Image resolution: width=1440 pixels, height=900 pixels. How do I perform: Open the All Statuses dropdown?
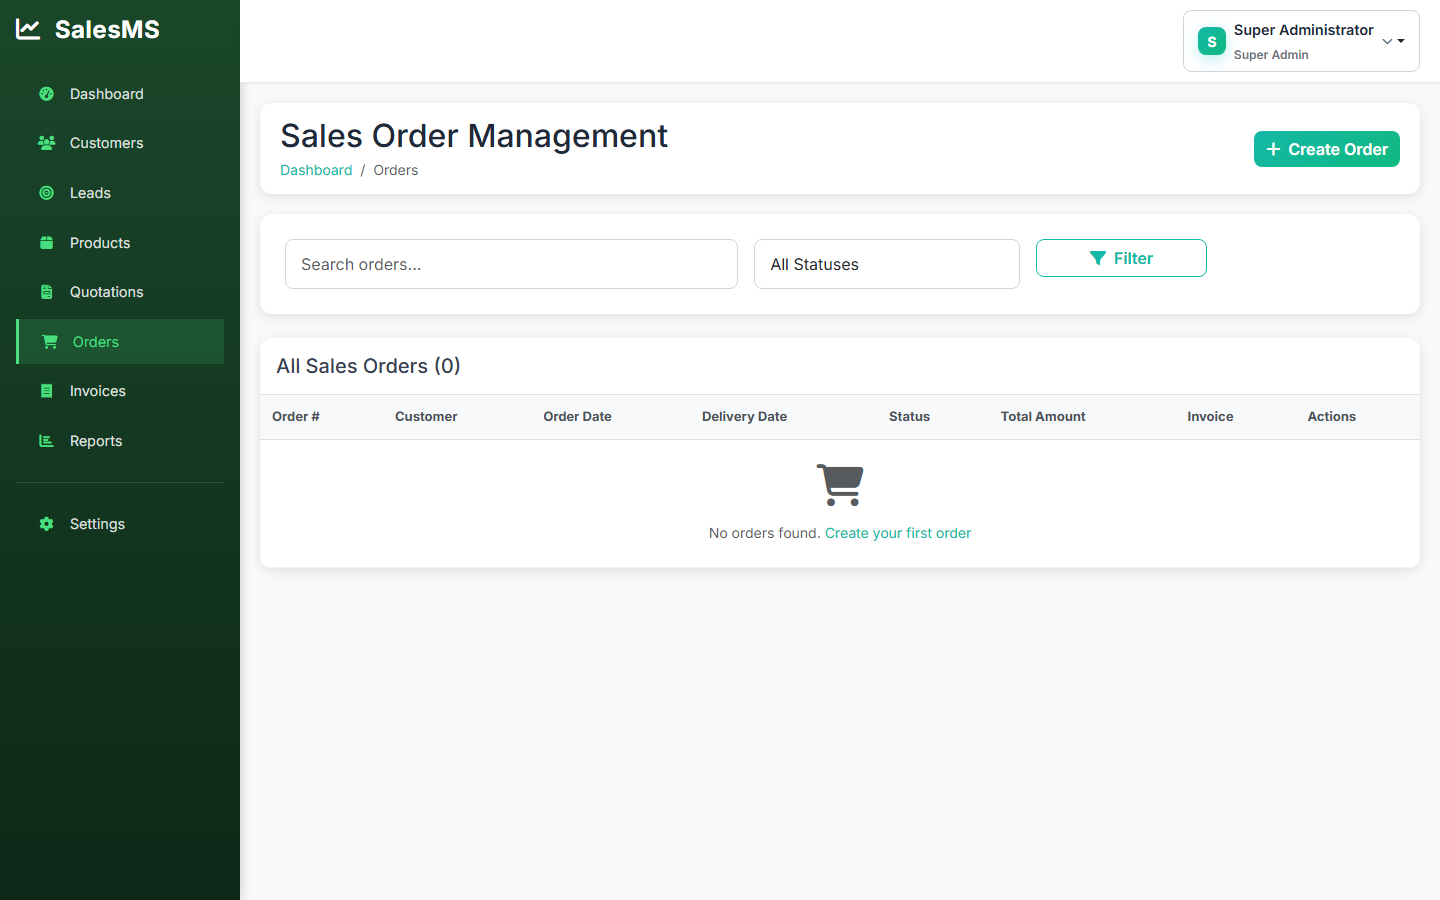pos(887,264)
